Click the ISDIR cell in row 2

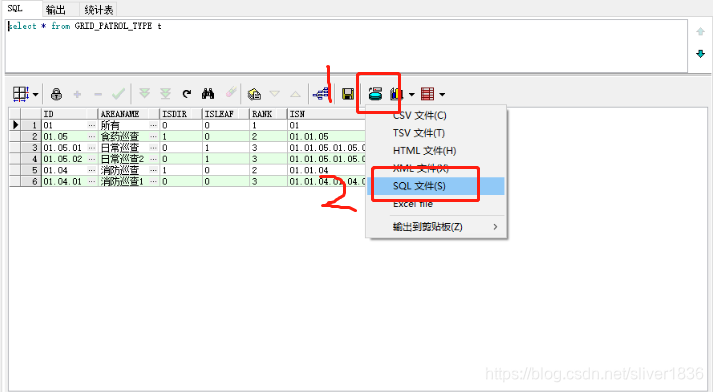click(181, 136)
